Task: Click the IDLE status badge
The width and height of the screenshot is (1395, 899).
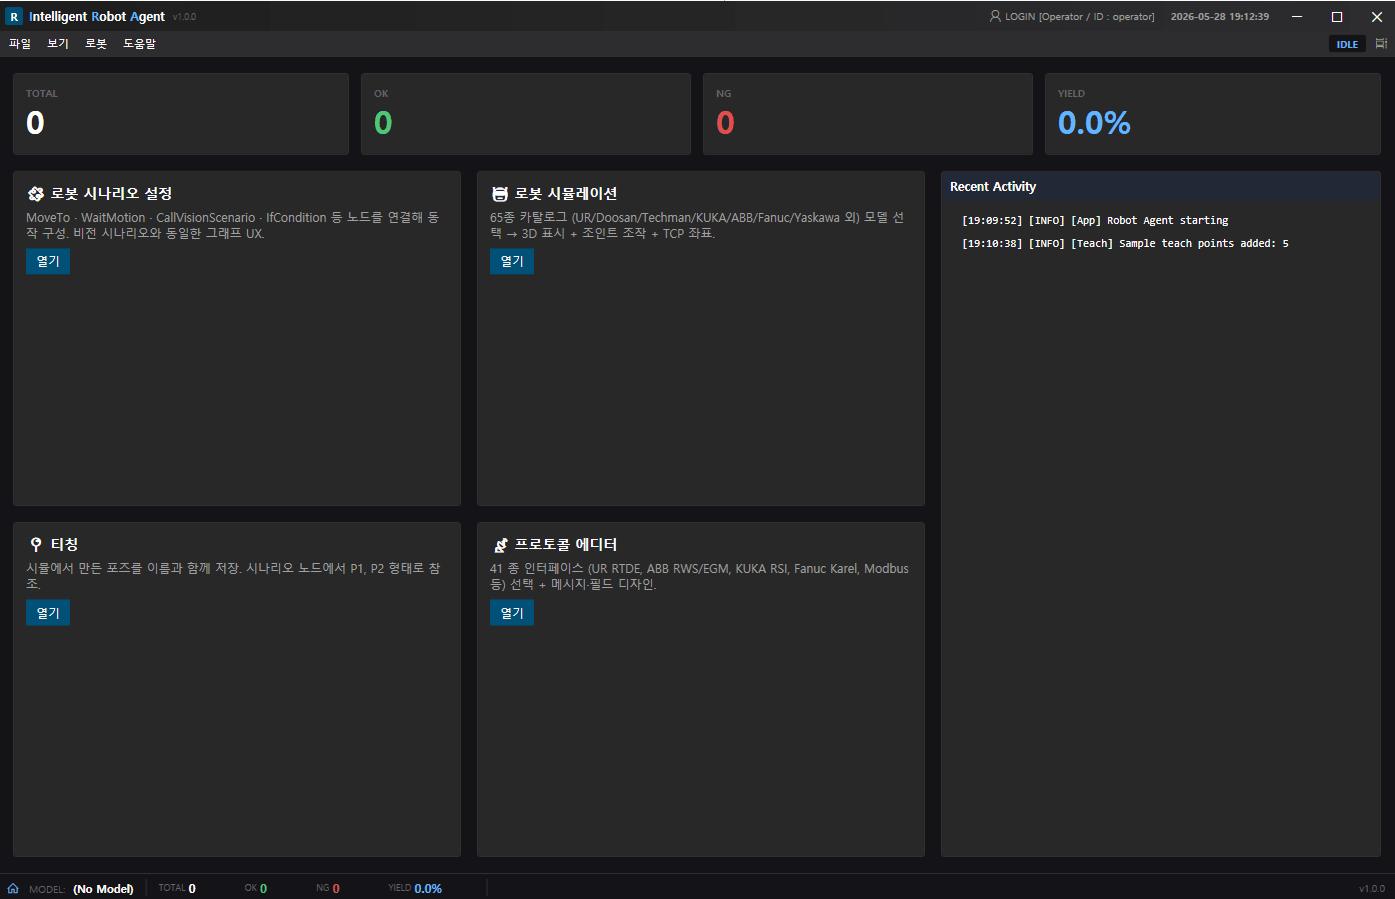Action: (1347, 44)
